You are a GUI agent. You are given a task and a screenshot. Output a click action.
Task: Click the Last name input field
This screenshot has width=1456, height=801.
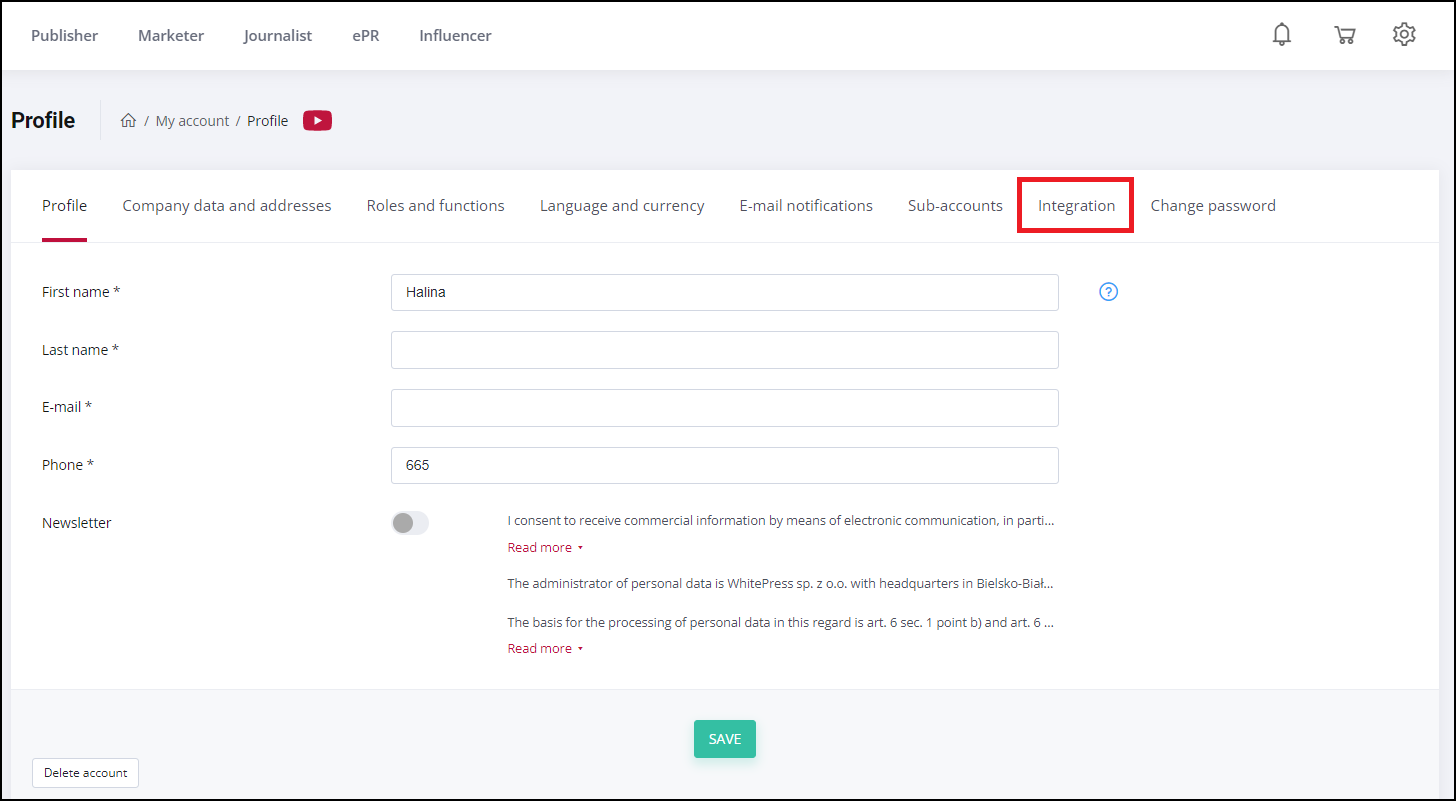[724, 350]
